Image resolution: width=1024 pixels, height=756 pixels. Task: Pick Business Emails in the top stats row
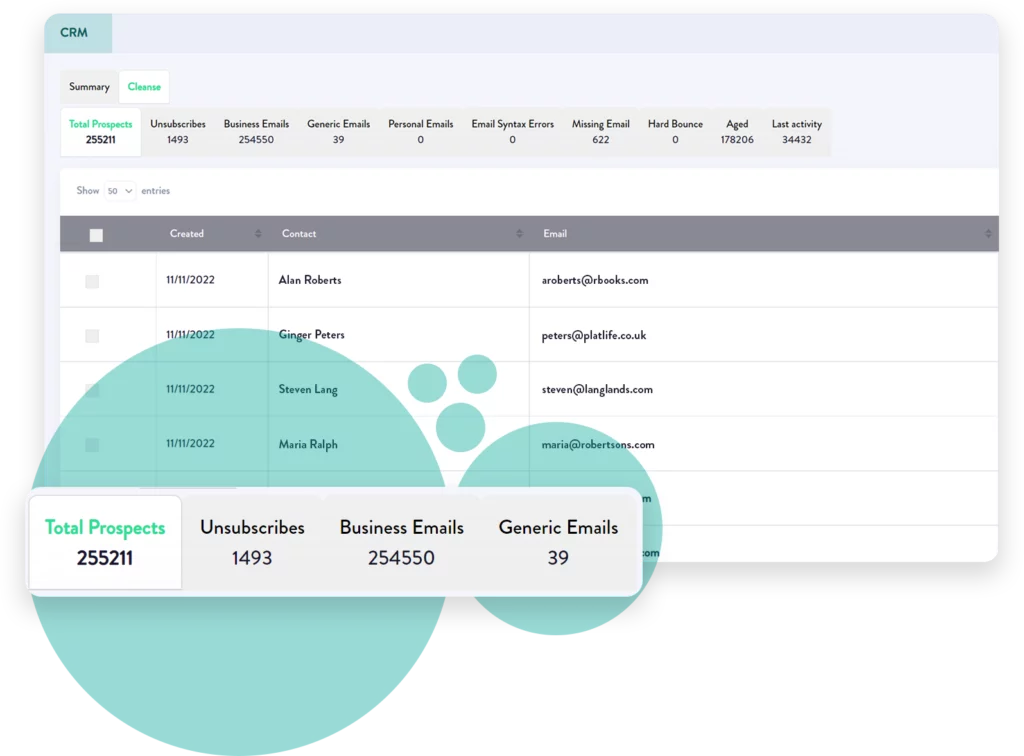[x=256, y=132]
